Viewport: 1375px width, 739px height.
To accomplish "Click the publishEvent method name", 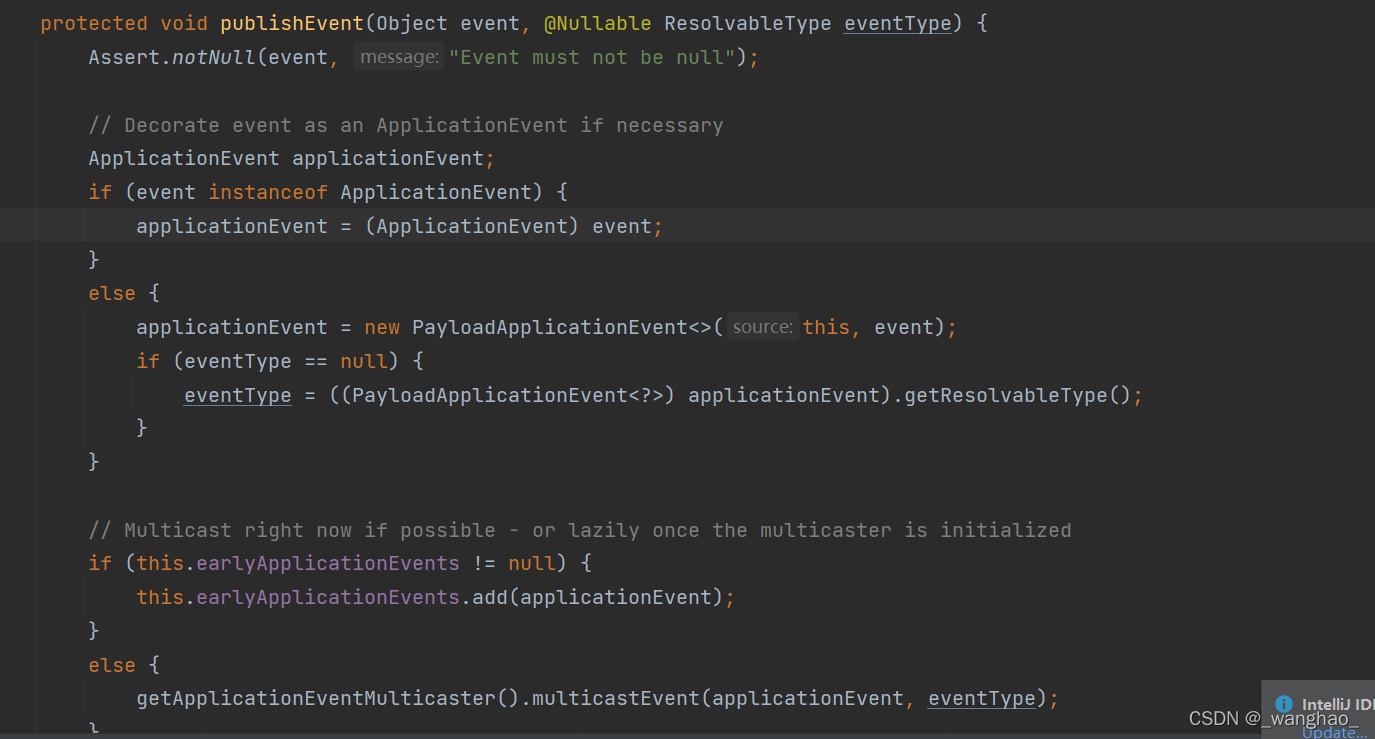I will coord(292,23).
